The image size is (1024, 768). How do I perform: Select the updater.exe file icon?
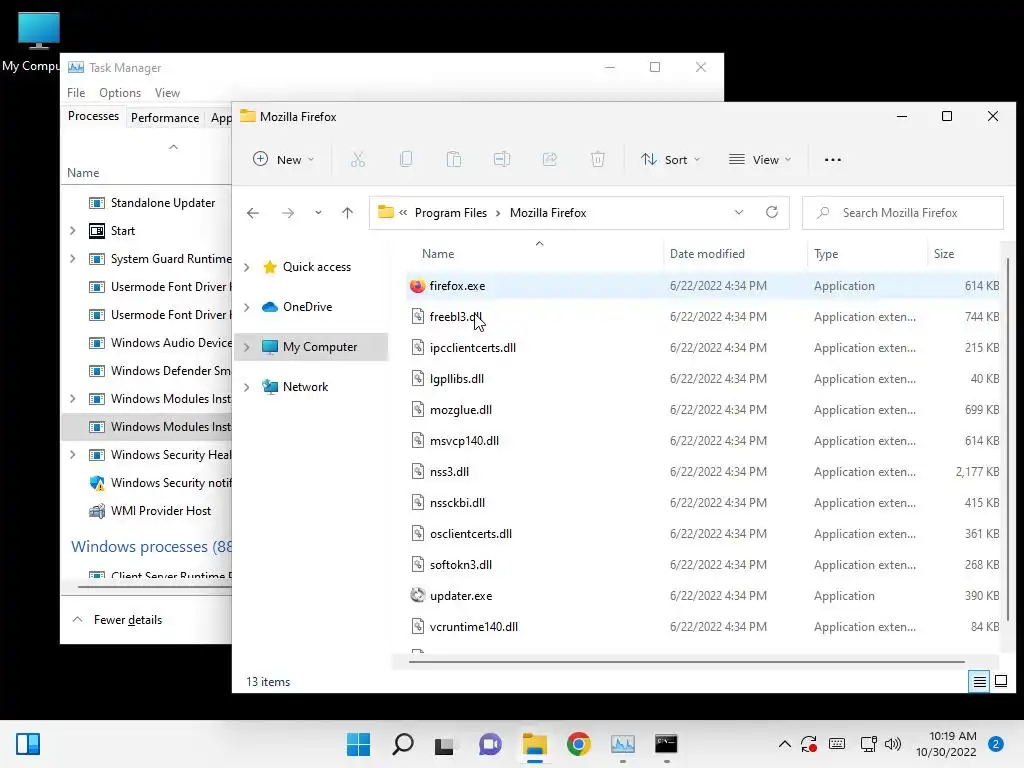[417, 596]
